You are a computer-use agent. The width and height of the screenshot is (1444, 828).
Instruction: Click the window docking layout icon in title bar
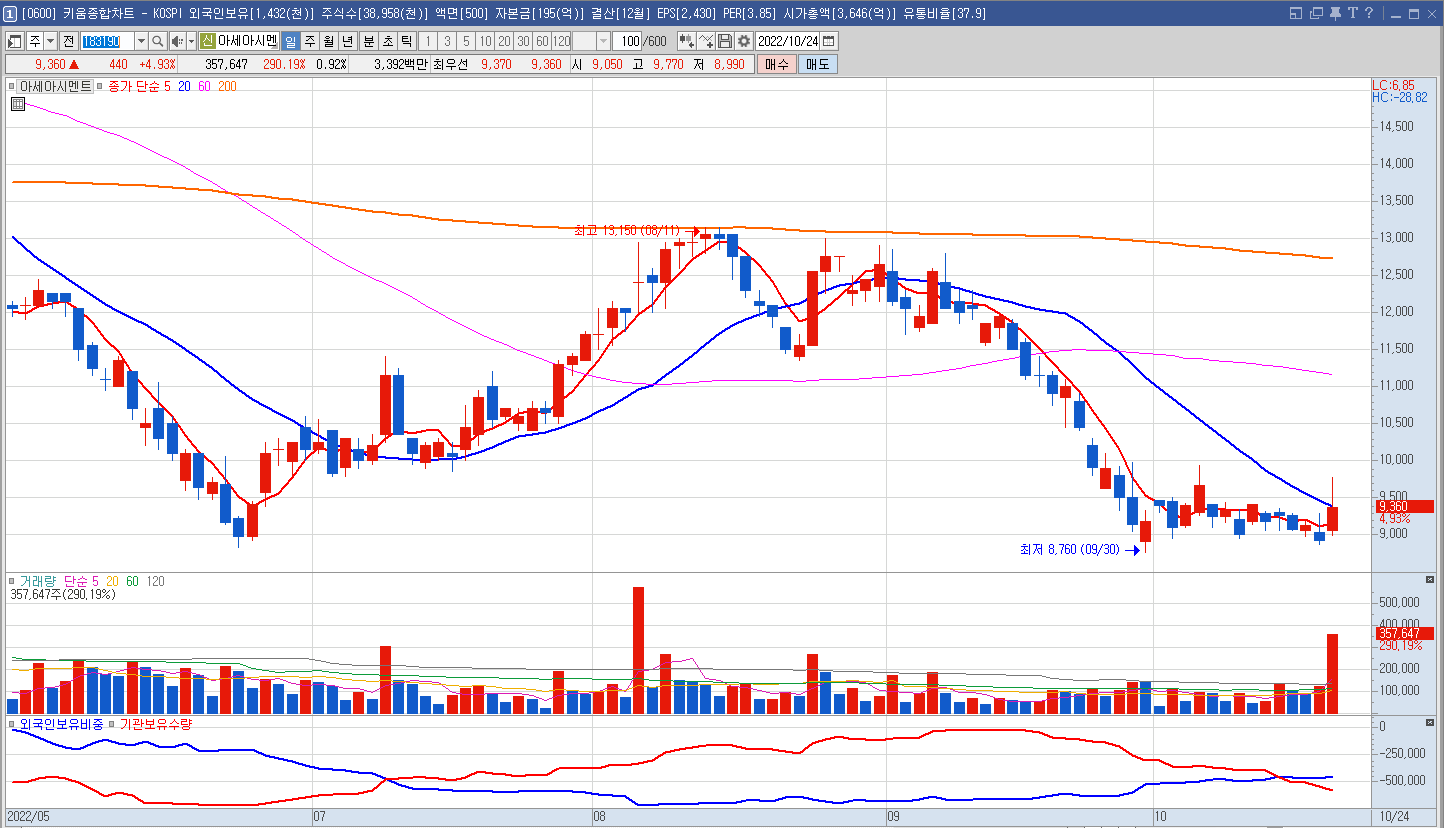coord(1295,13)
